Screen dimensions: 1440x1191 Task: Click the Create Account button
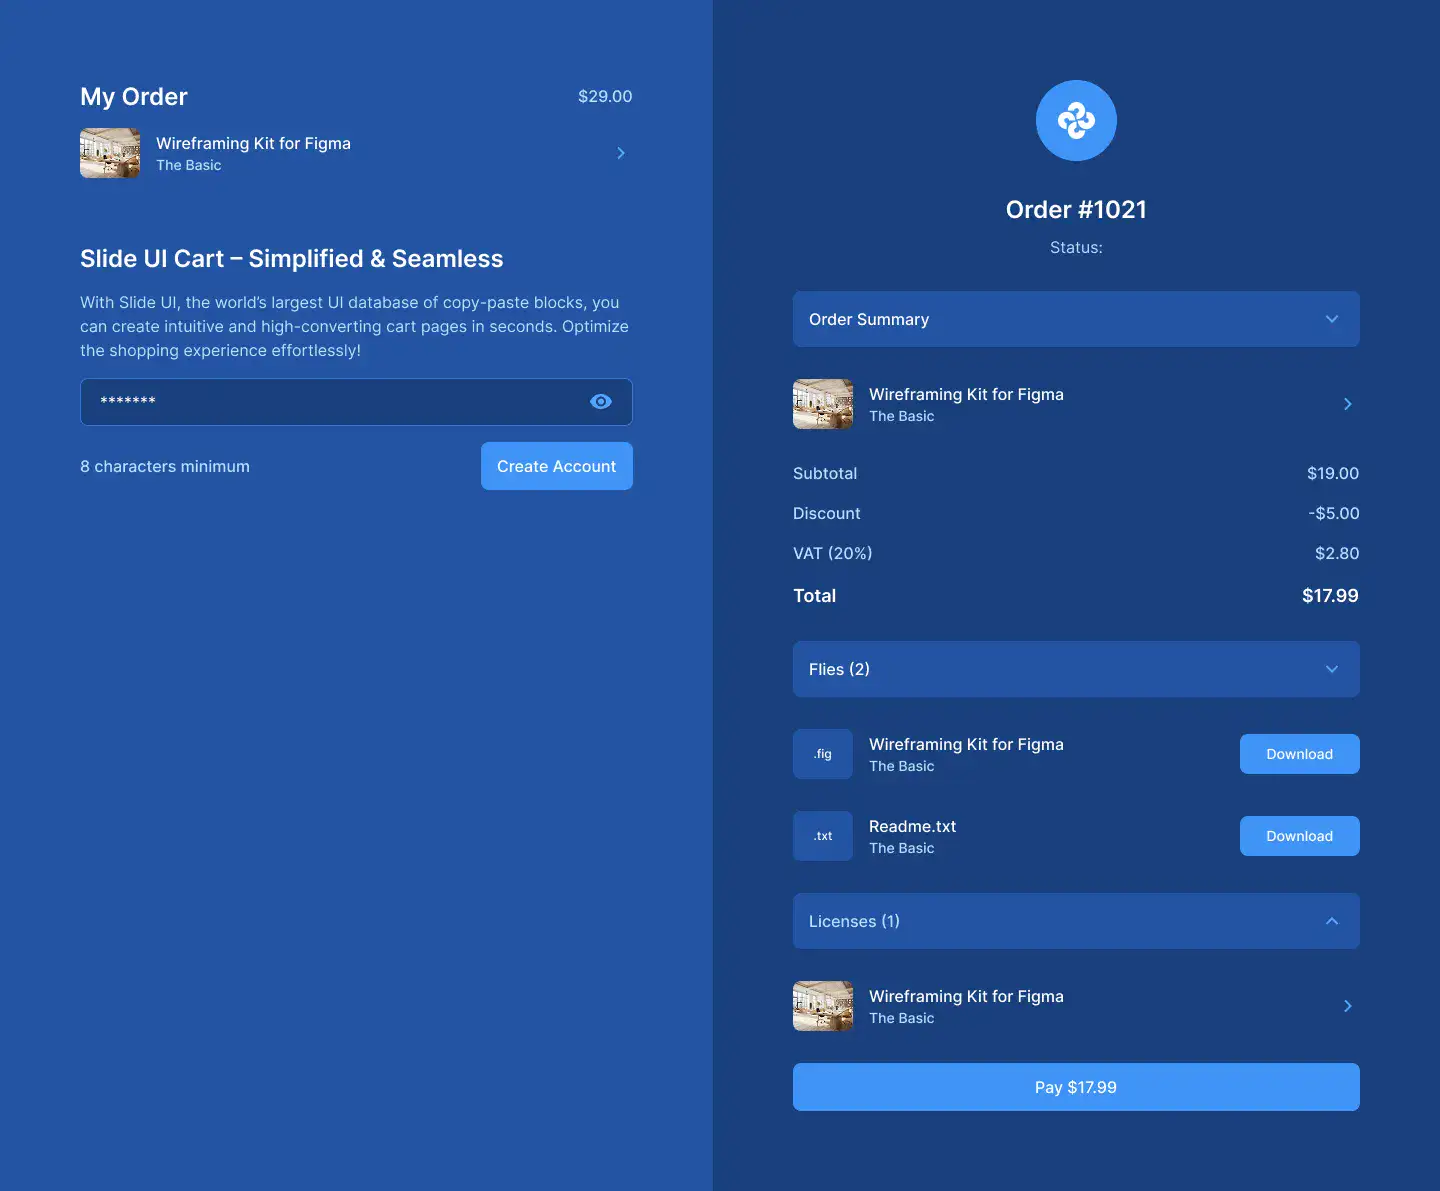pos(557,466)
